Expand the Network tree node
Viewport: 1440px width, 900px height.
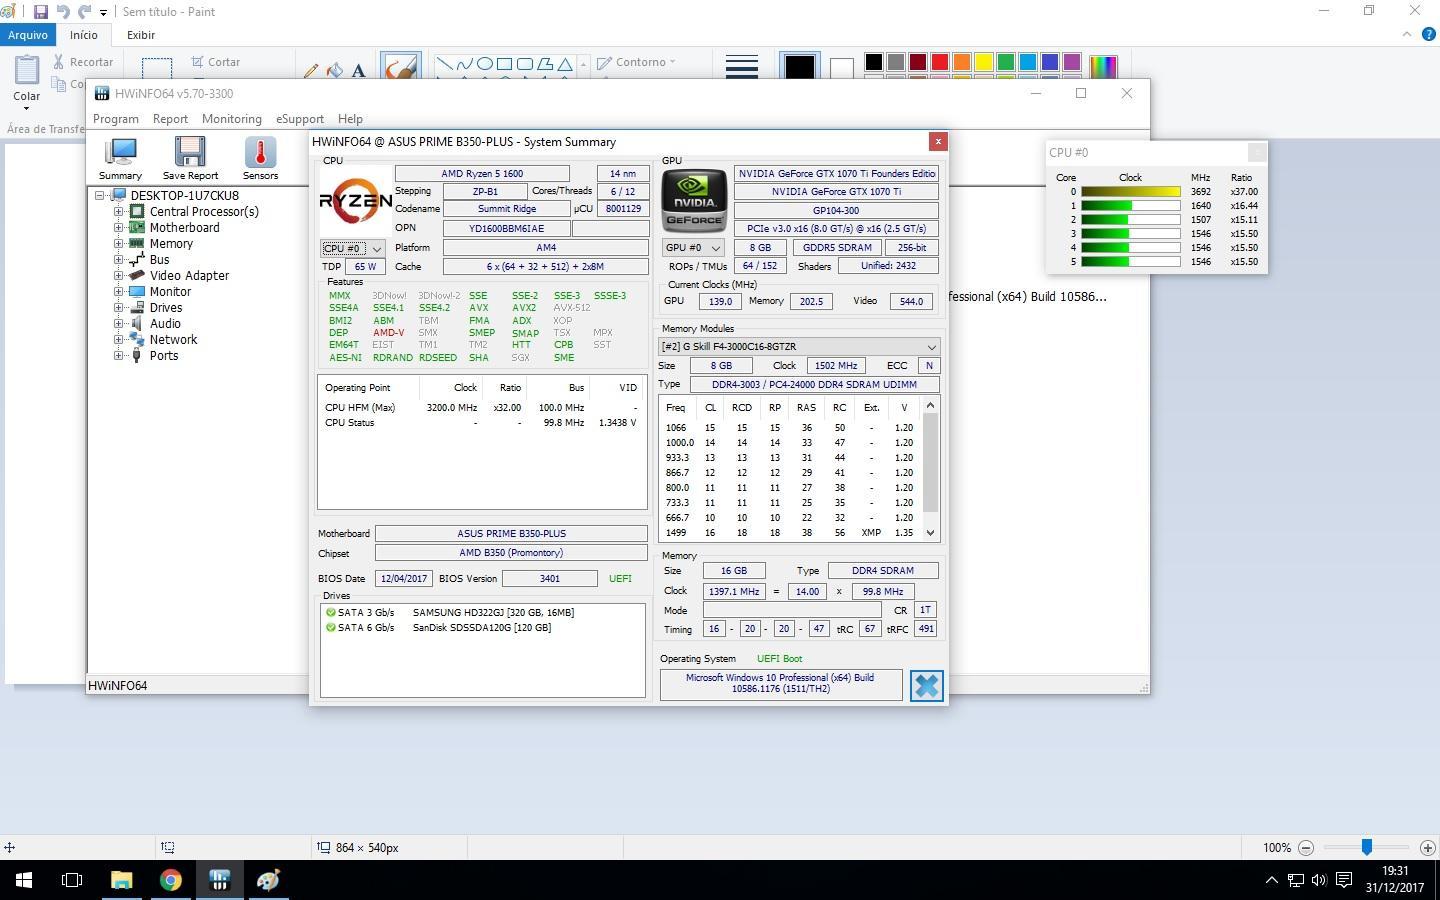(118, 339)
